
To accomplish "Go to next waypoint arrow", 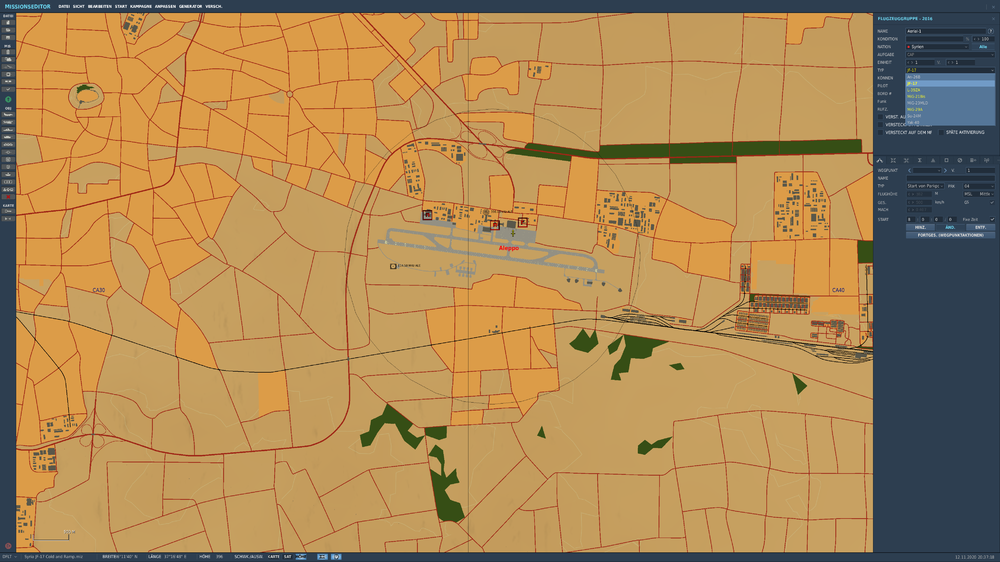I will click(x=945, y=170).
